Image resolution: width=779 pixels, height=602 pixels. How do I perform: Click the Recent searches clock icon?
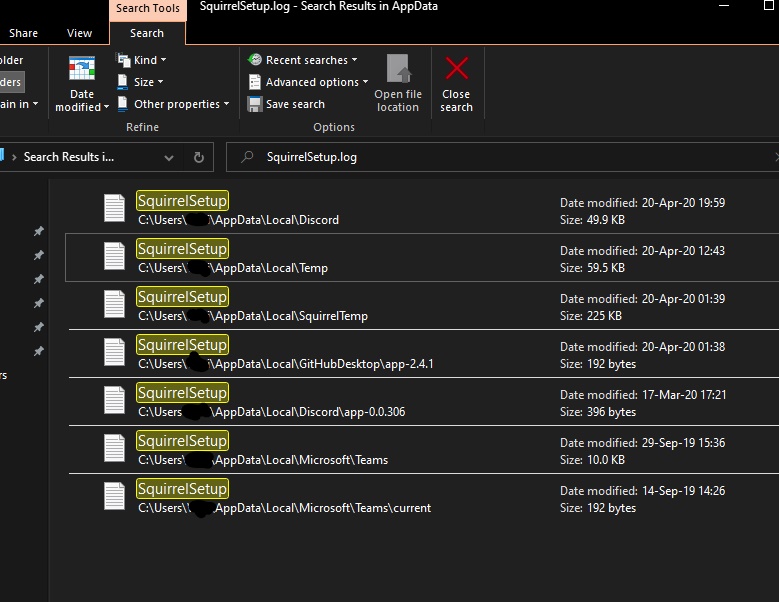pyautogui.click(x=255, y=60)
